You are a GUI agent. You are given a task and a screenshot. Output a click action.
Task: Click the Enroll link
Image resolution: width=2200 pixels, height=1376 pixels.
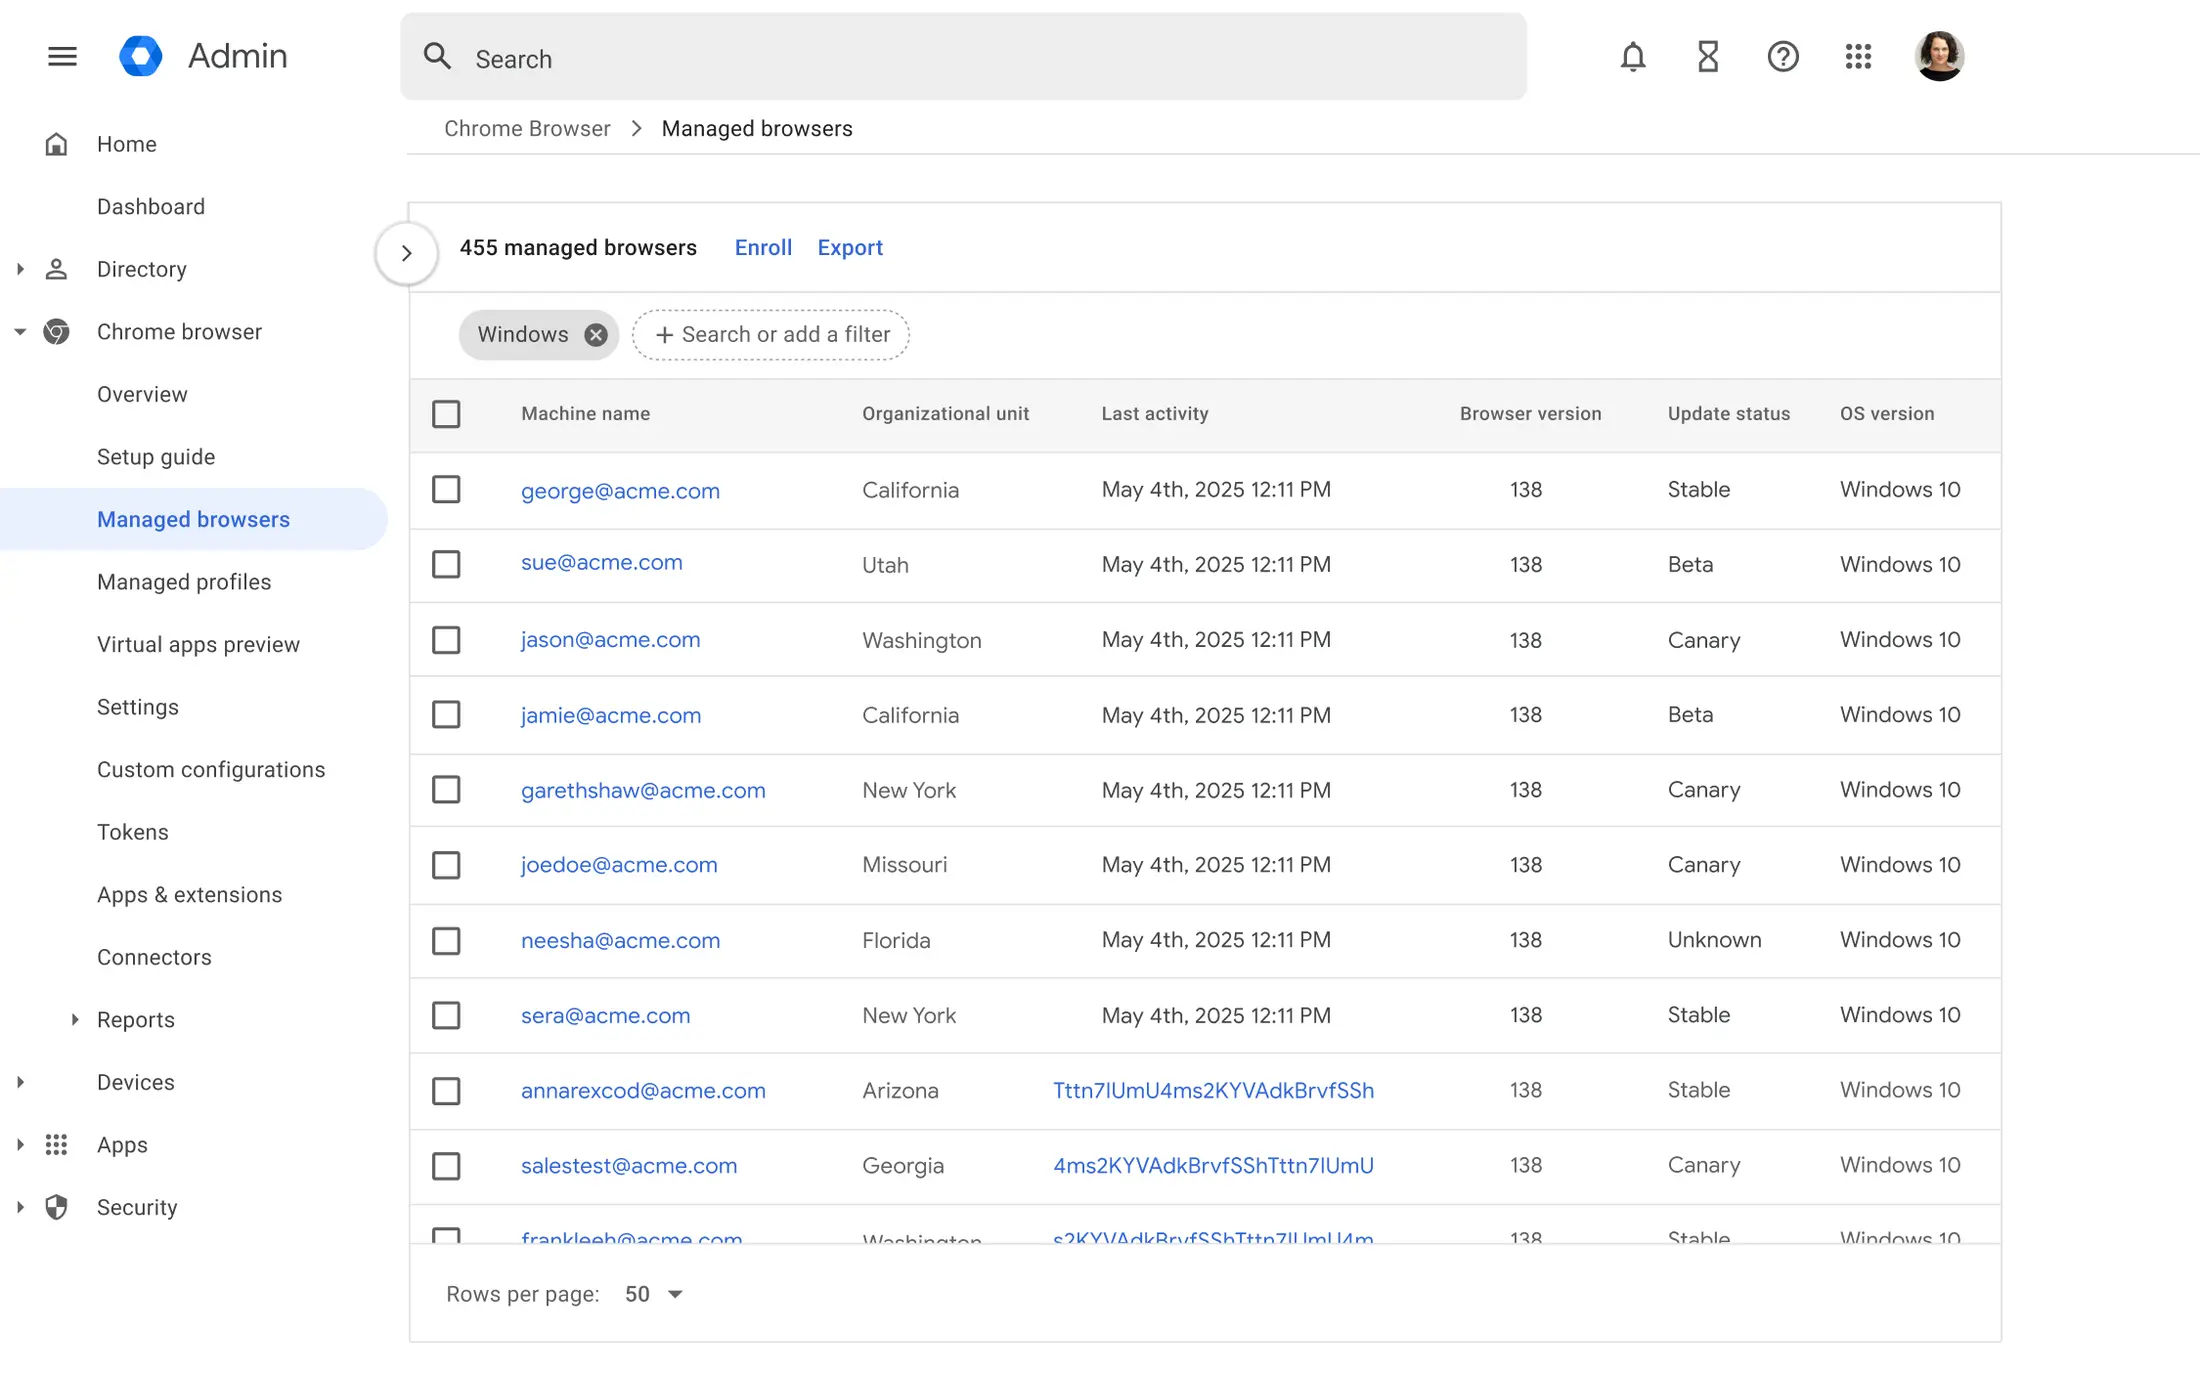pyautogui.click(x=763, y=248)
